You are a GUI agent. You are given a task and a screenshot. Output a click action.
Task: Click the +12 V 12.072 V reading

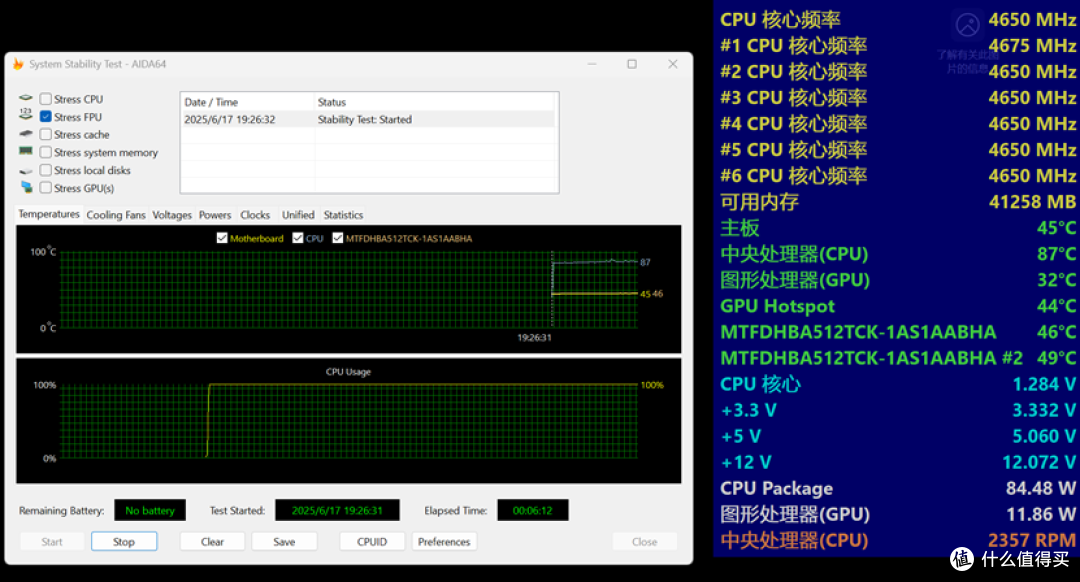(x=897, y=462)
